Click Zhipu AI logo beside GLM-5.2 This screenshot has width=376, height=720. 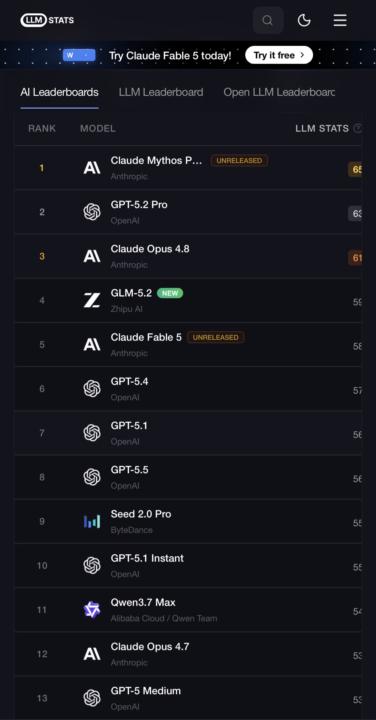click(x=92, y=300)
